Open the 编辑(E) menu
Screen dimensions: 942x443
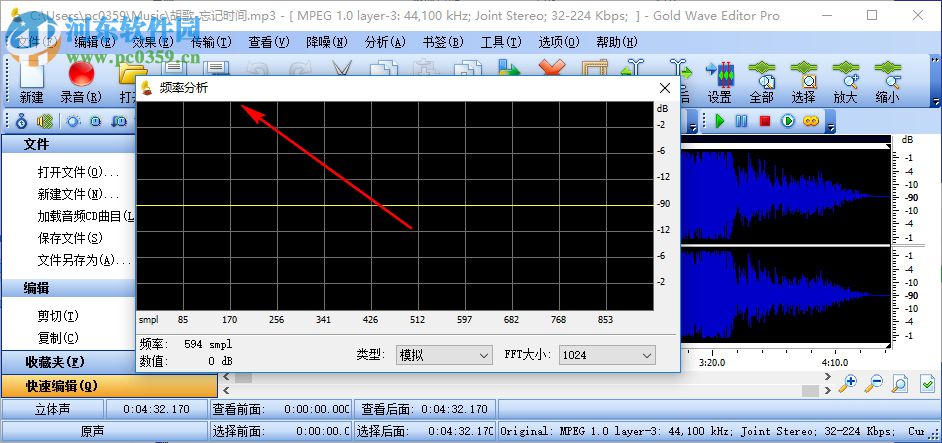point(94,42)
